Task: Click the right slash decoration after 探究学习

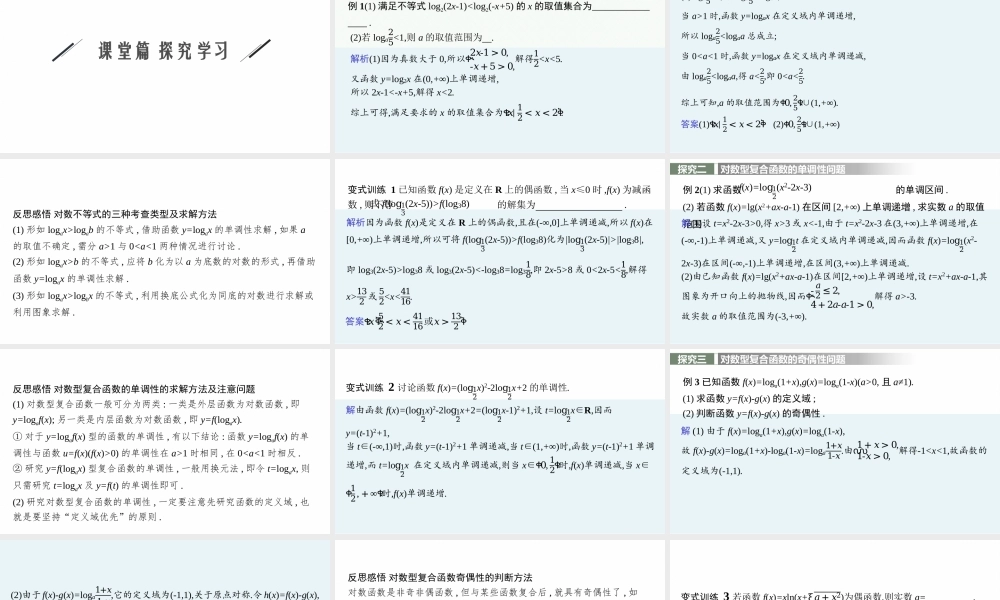Action: tap(255, 49)
